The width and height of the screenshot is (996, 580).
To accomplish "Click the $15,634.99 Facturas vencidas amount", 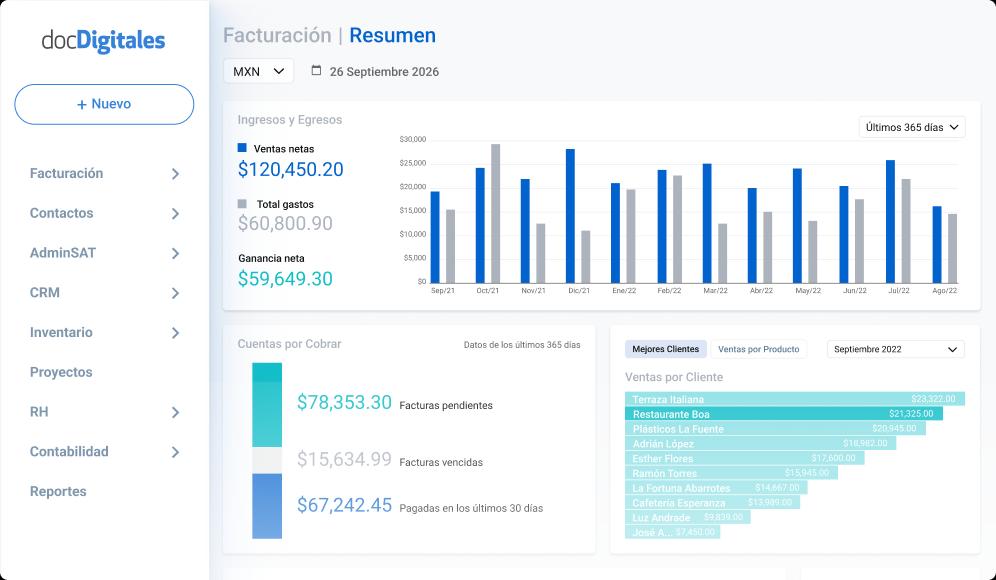I will (x=344, y=459).
